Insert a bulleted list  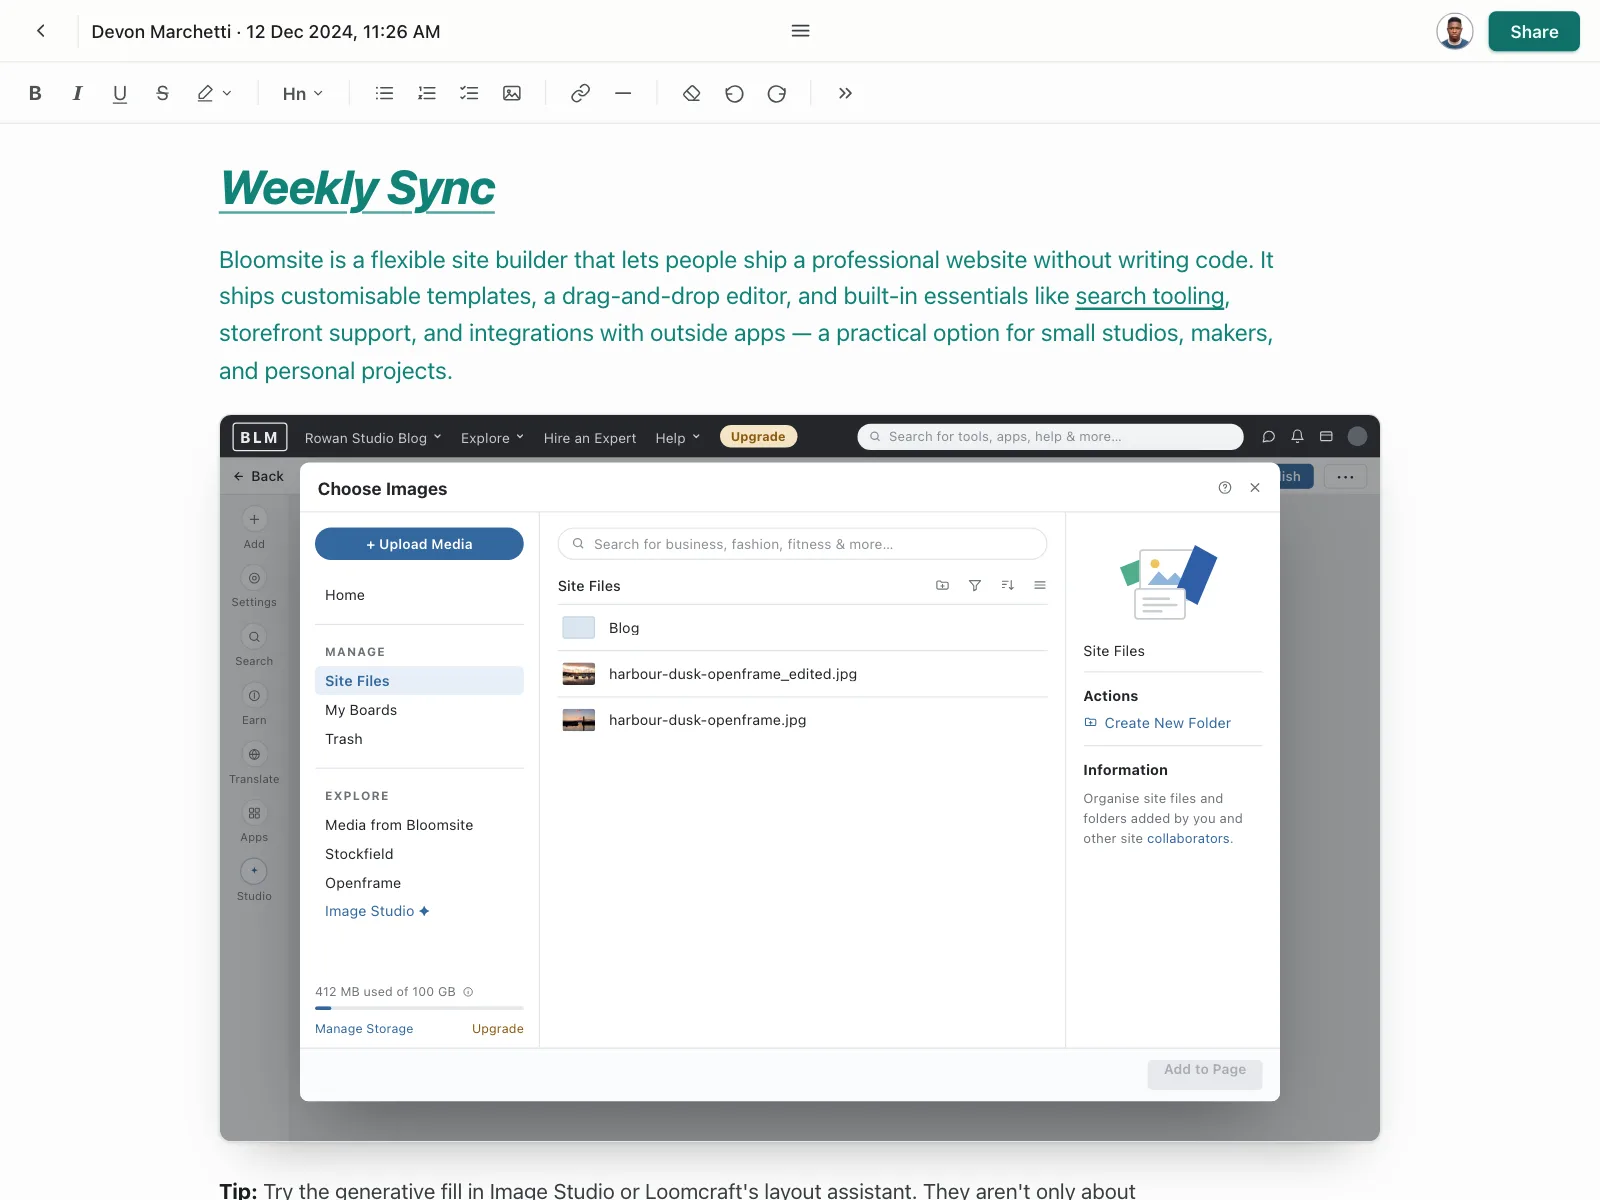384,93
